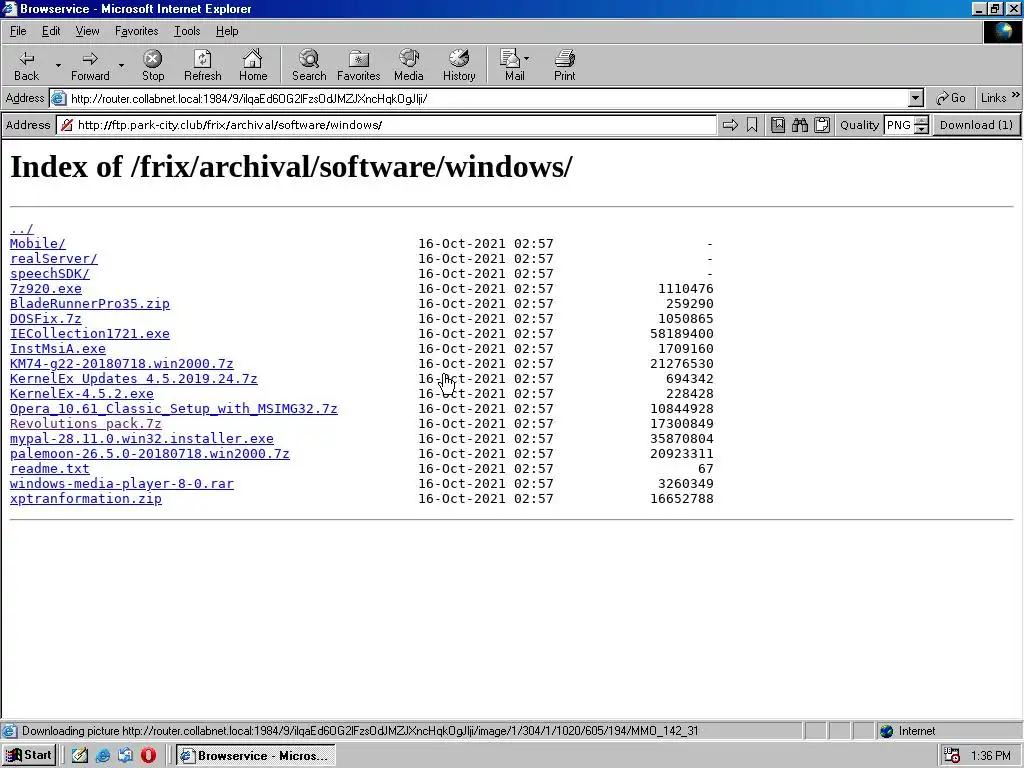Download 7z920.exe link
Screen dimensions: 1024x768
point(46,289)
